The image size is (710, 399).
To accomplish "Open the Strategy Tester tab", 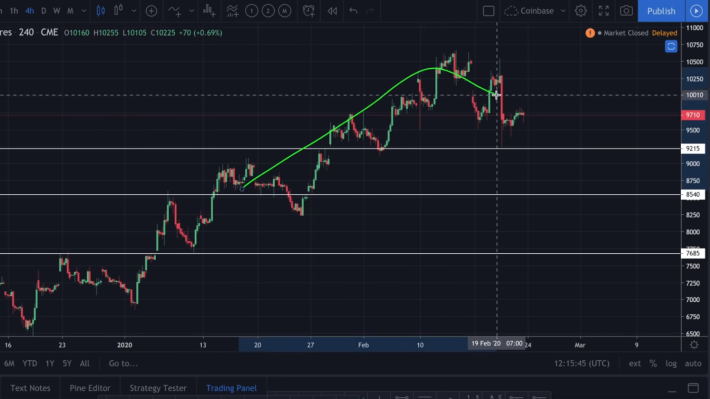I will [x=158, y=388].
